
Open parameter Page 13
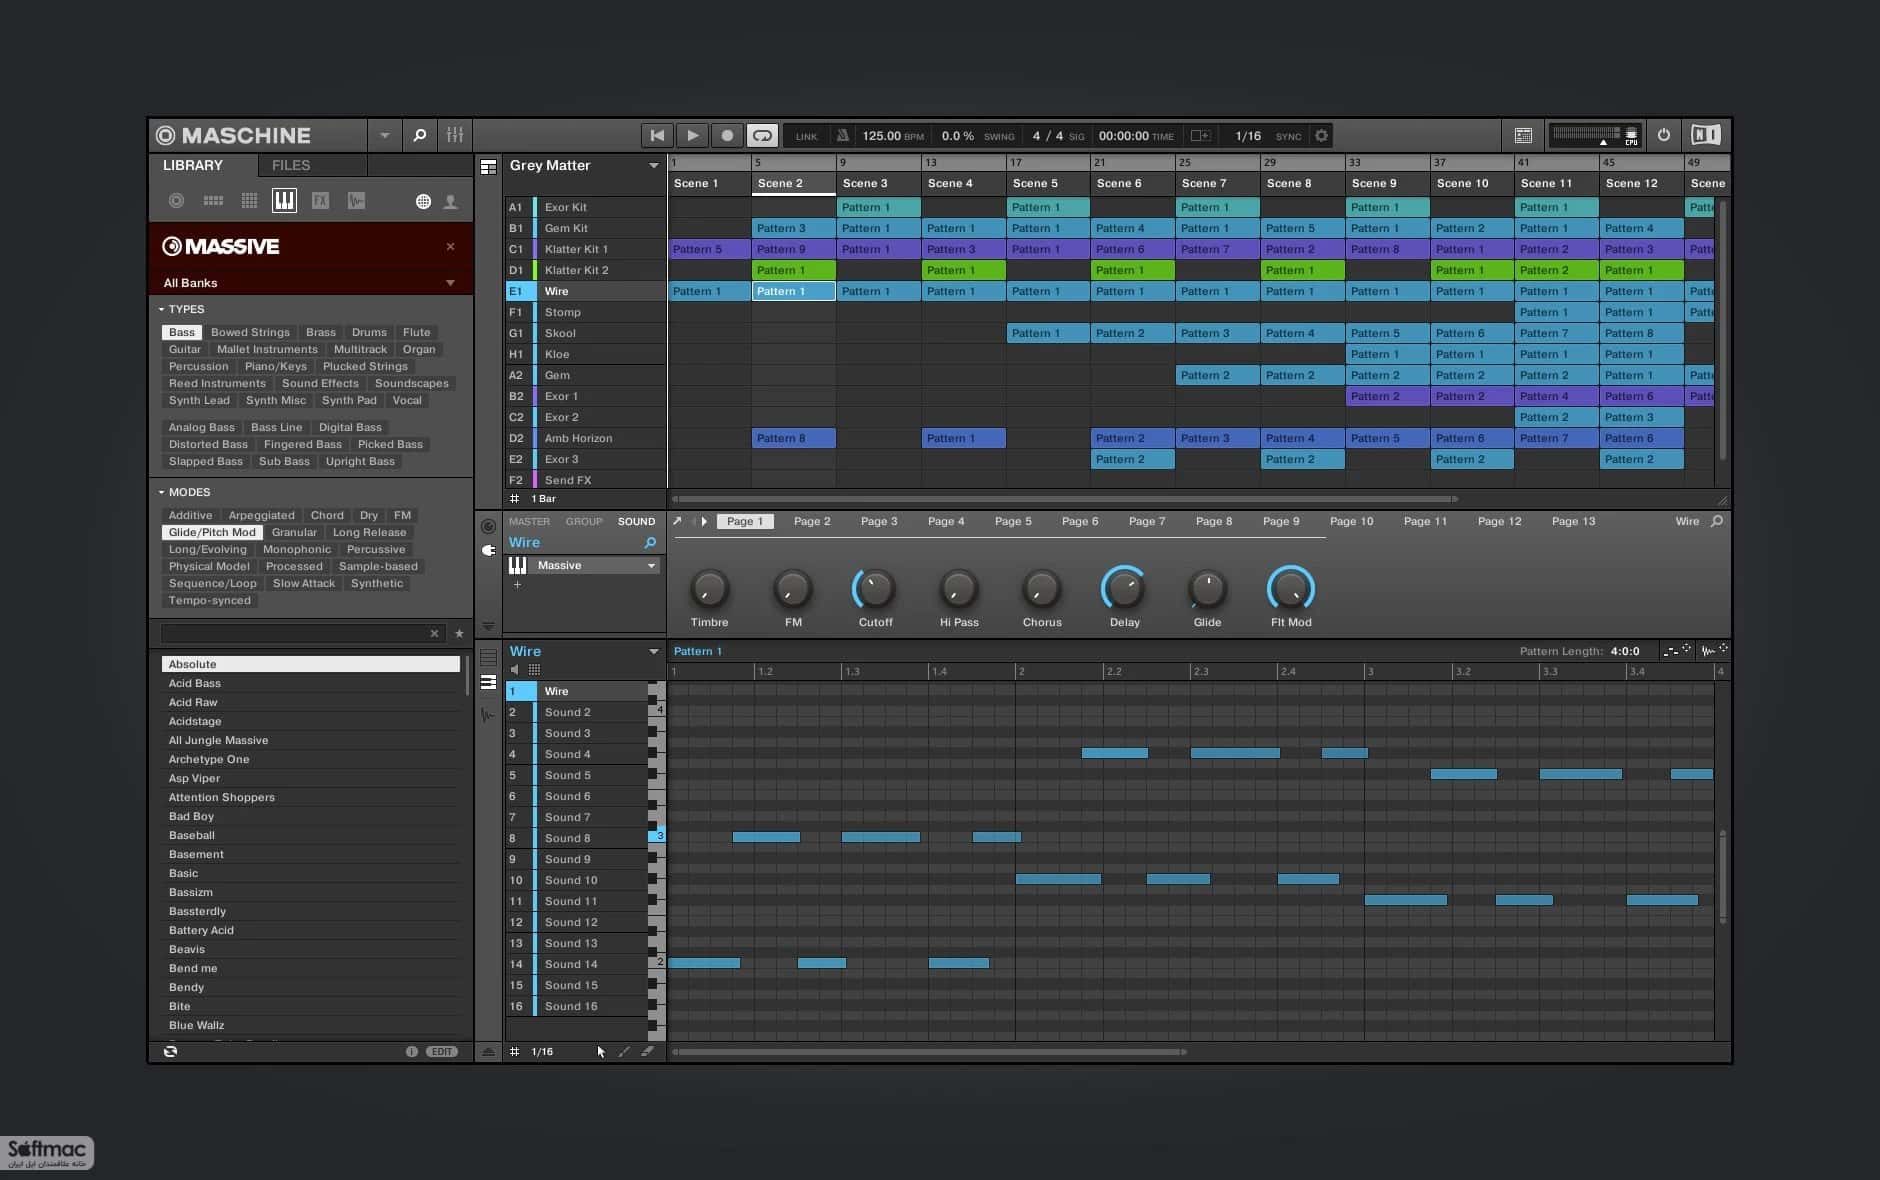click(1573, 521)
